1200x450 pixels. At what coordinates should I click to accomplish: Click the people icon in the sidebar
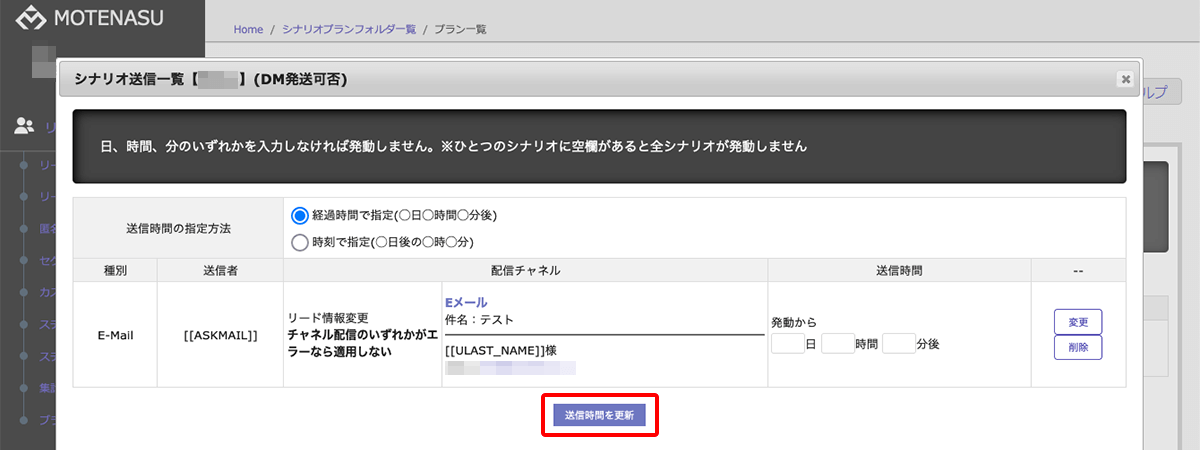coord(25,125)
